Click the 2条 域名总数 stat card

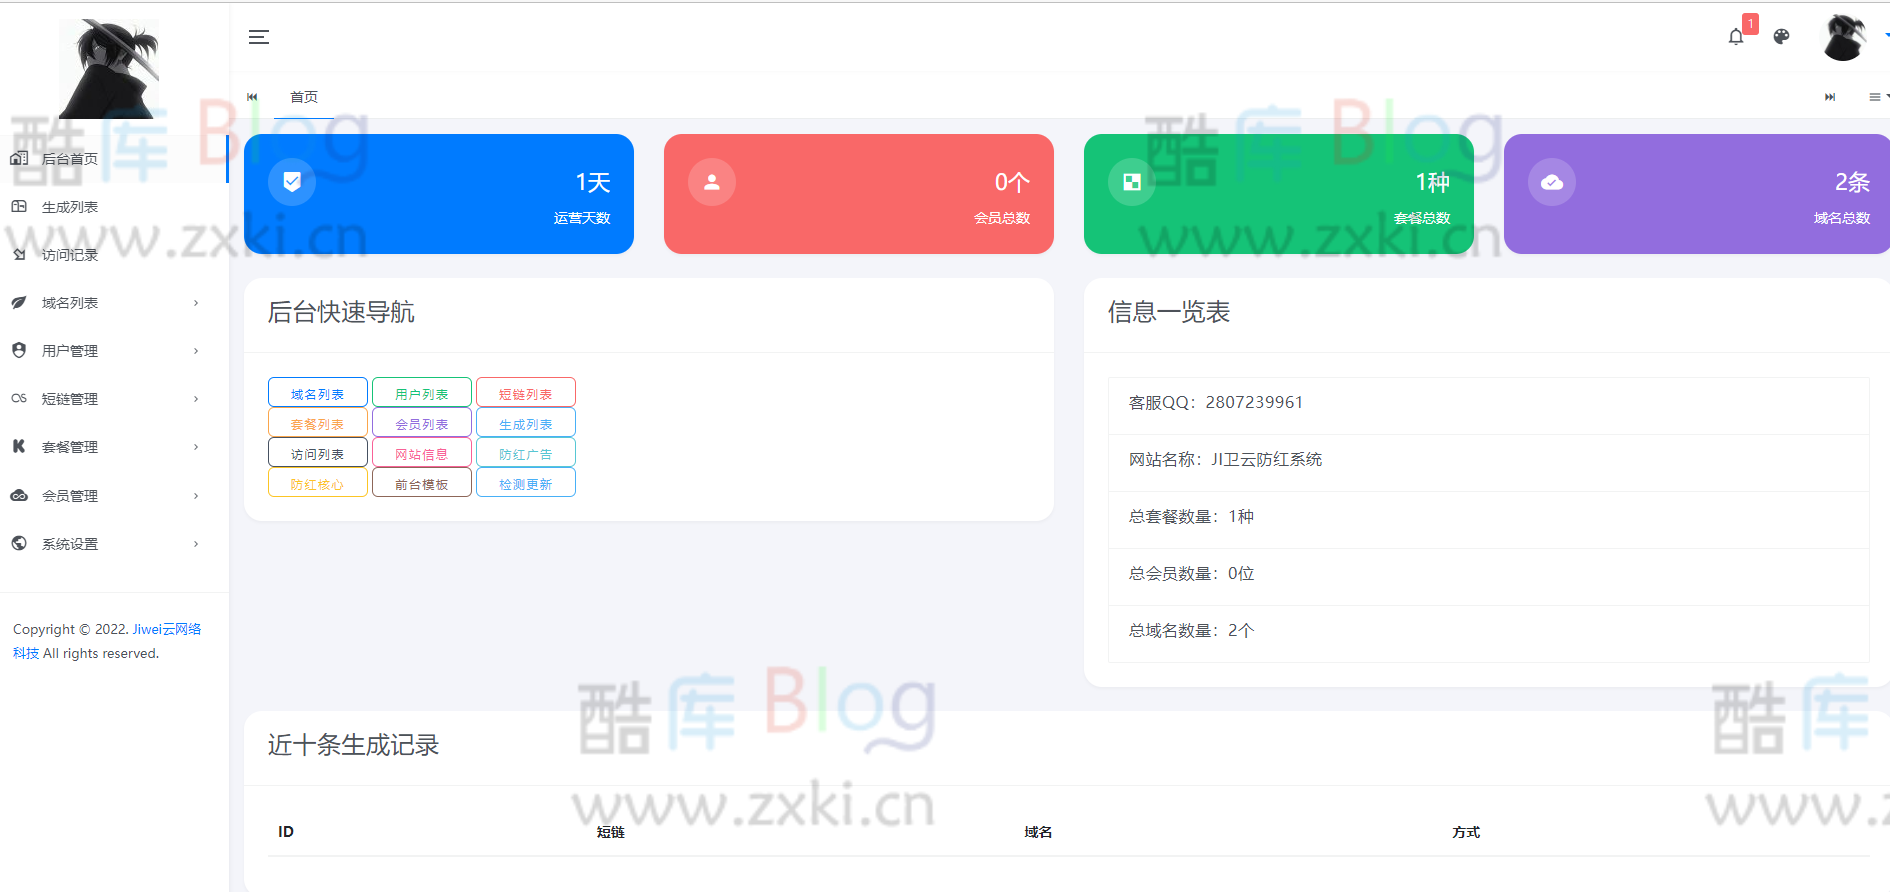coord(1697,194)
